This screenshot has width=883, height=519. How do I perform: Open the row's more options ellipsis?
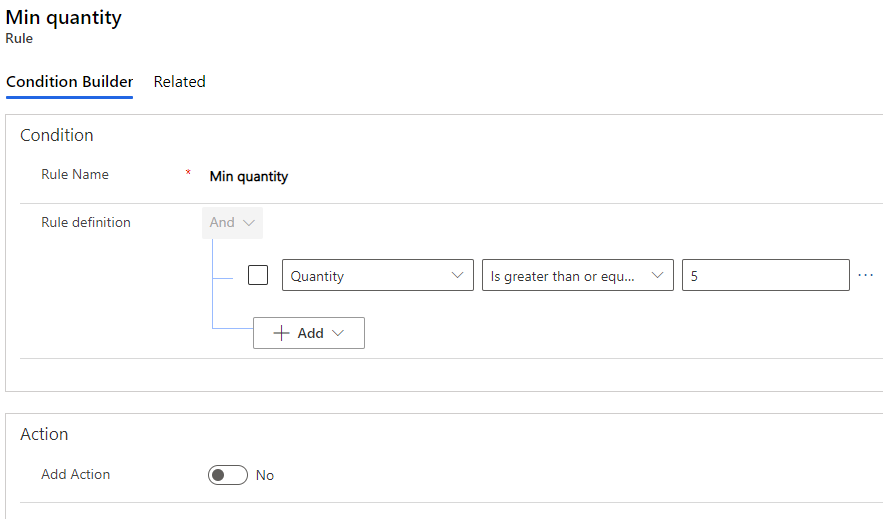[x=866, y=276]
